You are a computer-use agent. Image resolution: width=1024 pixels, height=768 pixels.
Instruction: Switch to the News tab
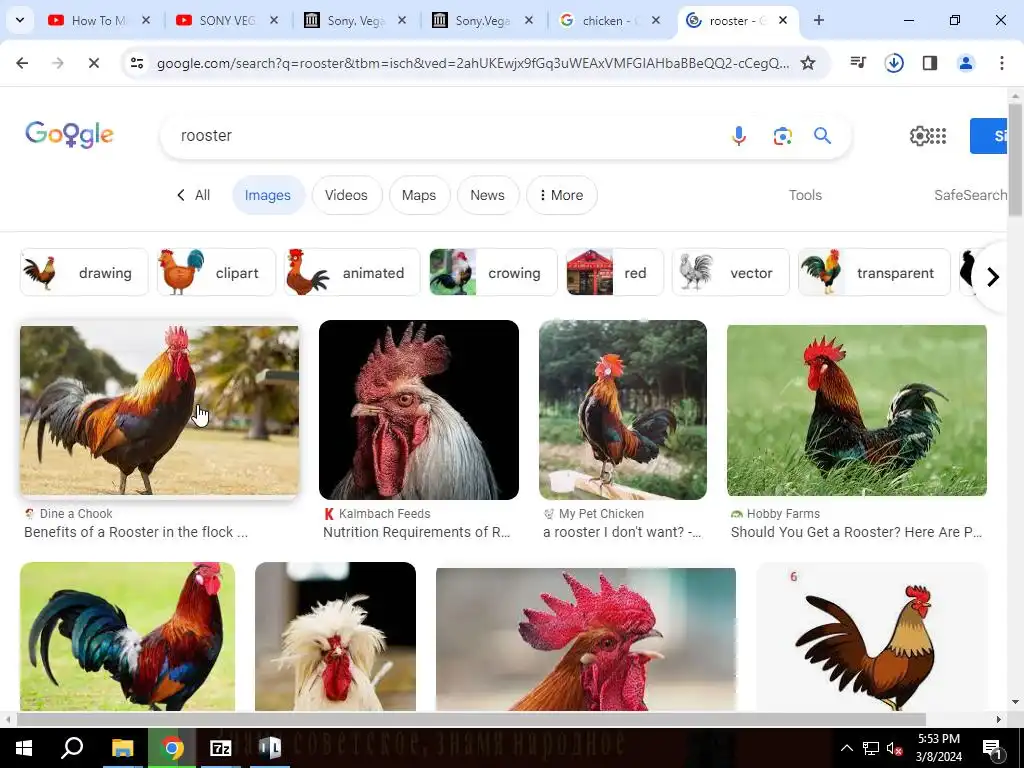487,195
